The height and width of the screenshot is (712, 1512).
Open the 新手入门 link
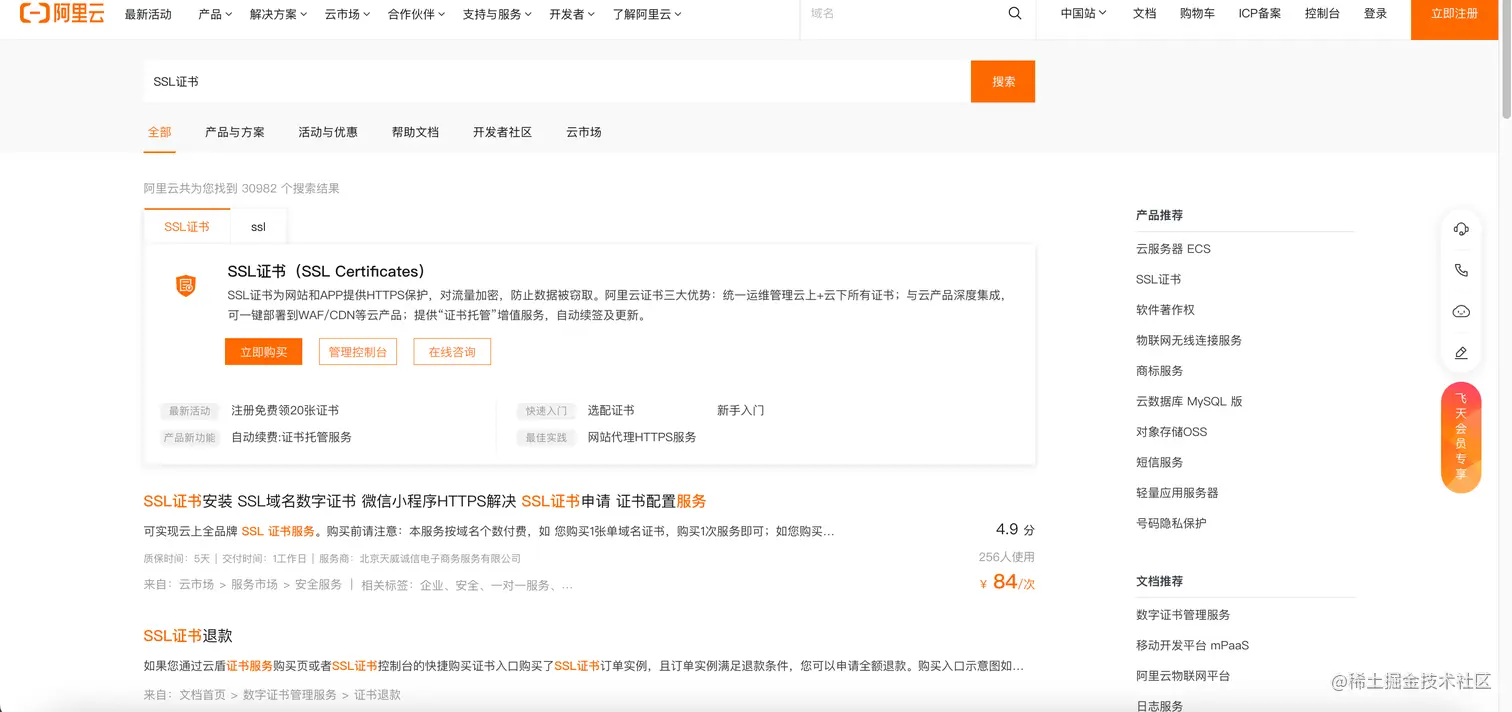(x=740, y=410)
